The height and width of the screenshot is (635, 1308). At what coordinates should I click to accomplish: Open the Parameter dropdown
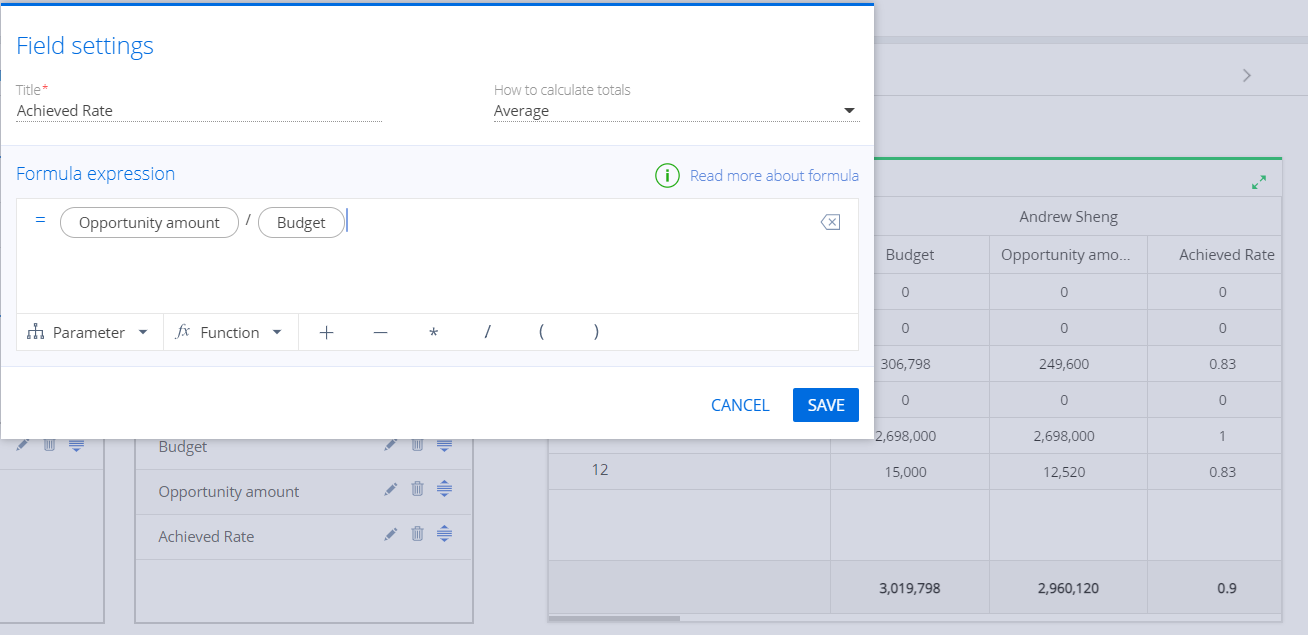pos(89,333)
